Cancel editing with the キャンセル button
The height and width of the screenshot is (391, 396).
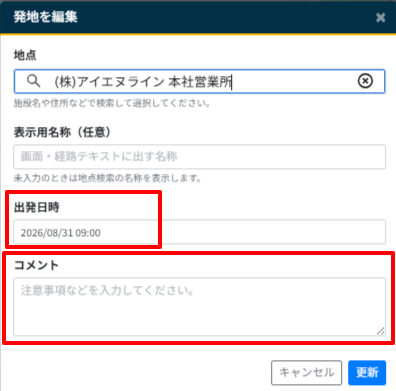point(306,372)
